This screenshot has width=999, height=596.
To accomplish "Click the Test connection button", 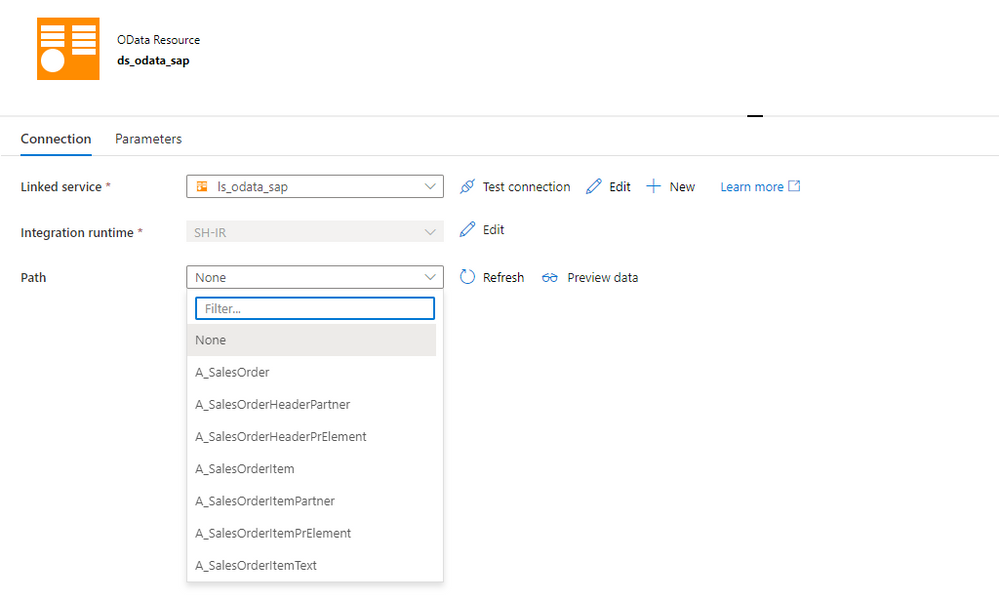I will [x=515, y=187].
